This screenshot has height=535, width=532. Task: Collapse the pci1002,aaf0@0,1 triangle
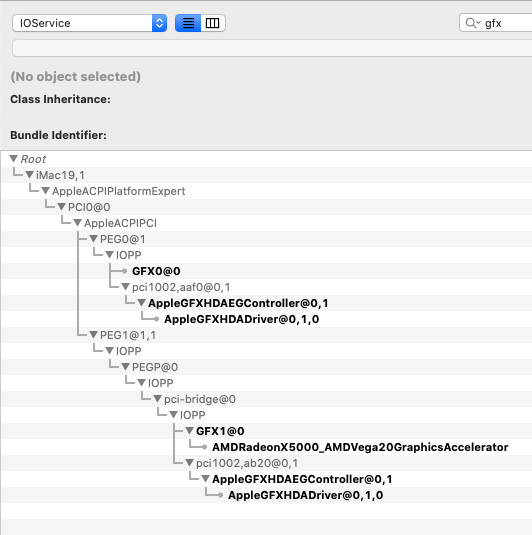(125, 287)
